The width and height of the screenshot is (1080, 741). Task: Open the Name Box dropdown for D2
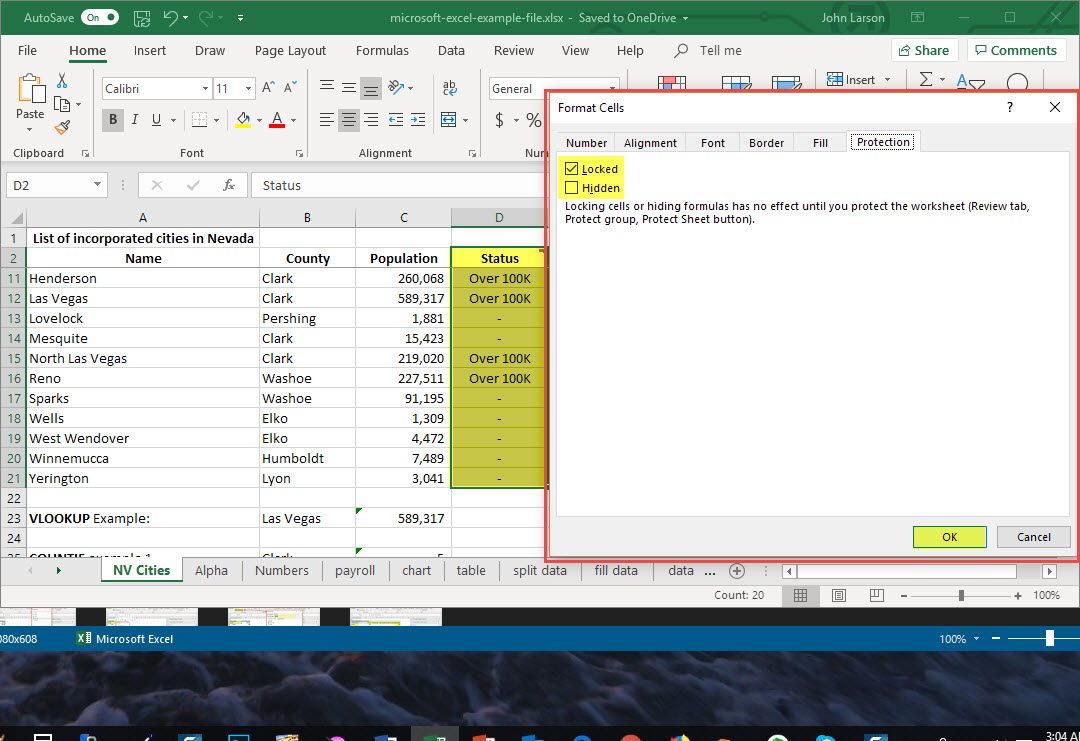coord(97,185)
